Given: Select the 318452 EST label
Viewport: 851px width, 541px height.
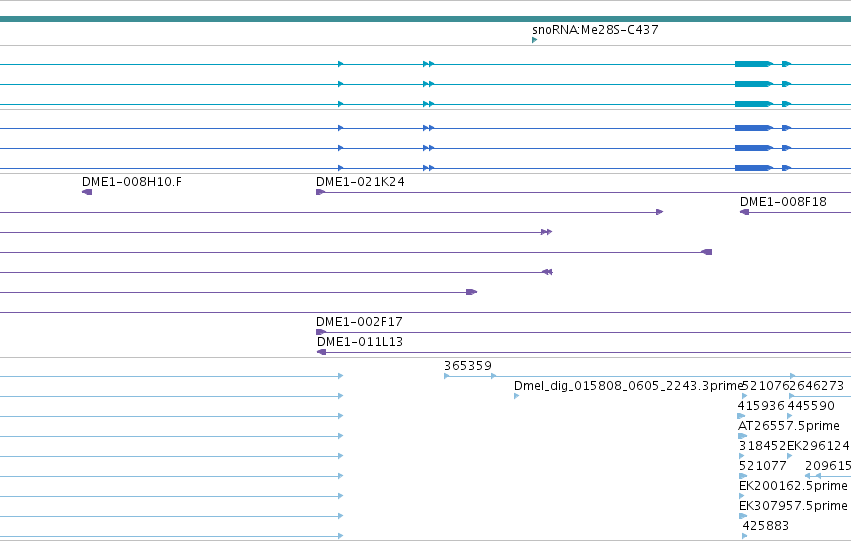Looking at the screenshot, I should tap(763, 446).
